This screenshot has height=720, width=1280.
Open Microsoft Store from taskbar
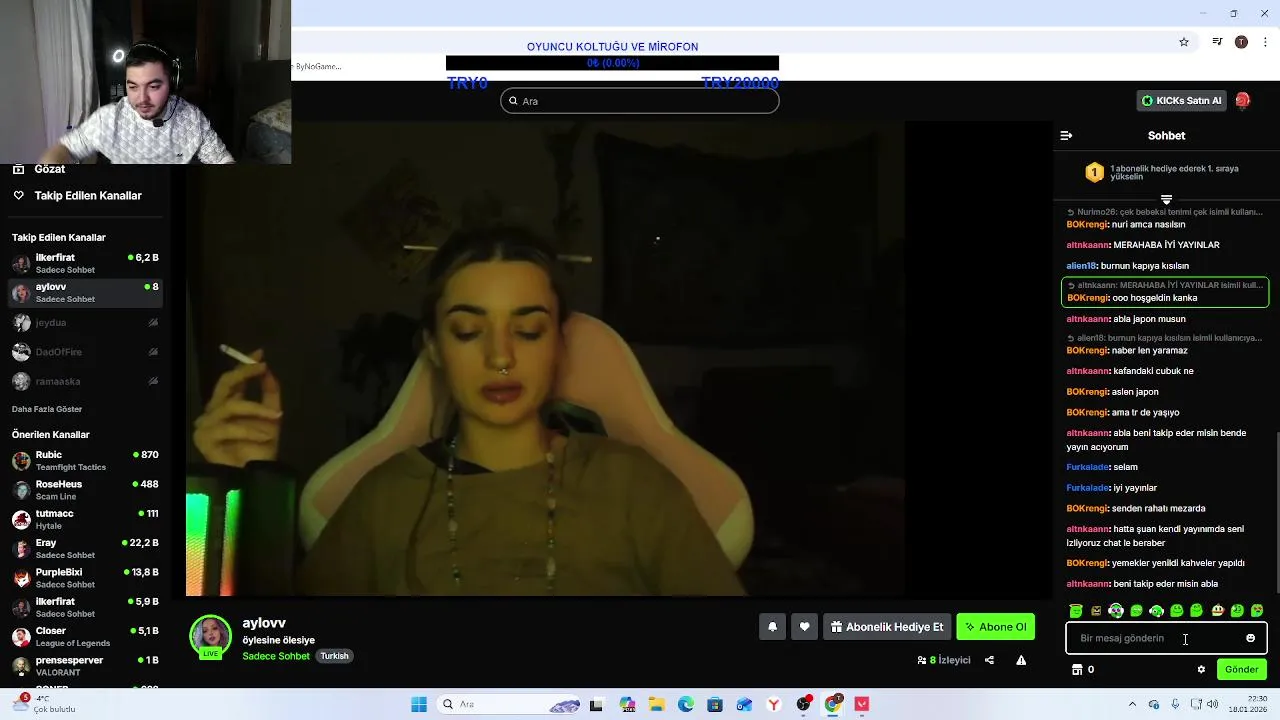click(714, 704)
